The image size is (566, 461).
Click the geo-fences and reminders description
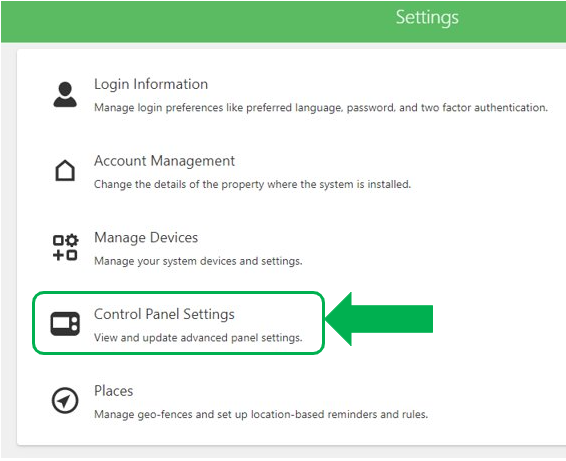[x=261, y=414]
